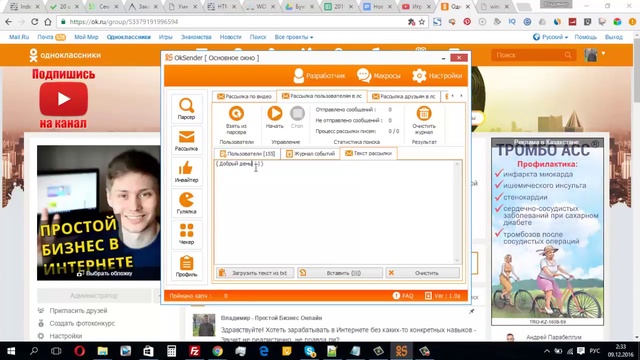
Task: Open Макросы in the OkSender header
Action: [x=379, y=76]
